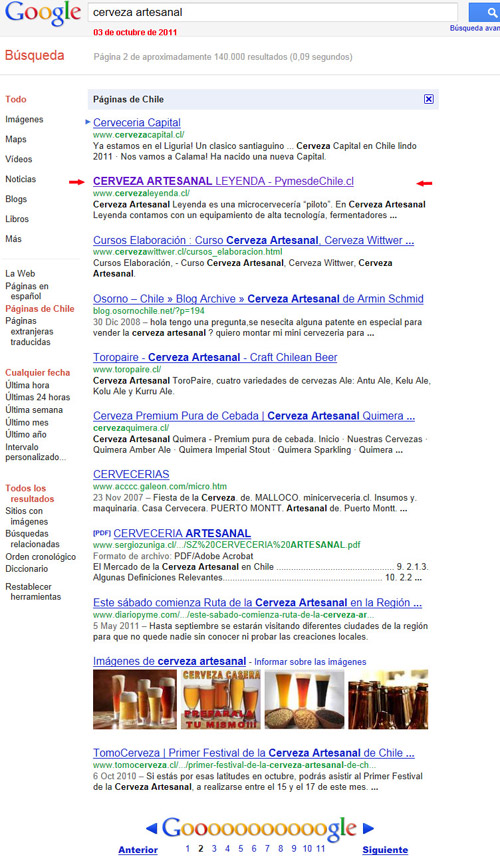Go to results page 5

(x=240, y=849)
